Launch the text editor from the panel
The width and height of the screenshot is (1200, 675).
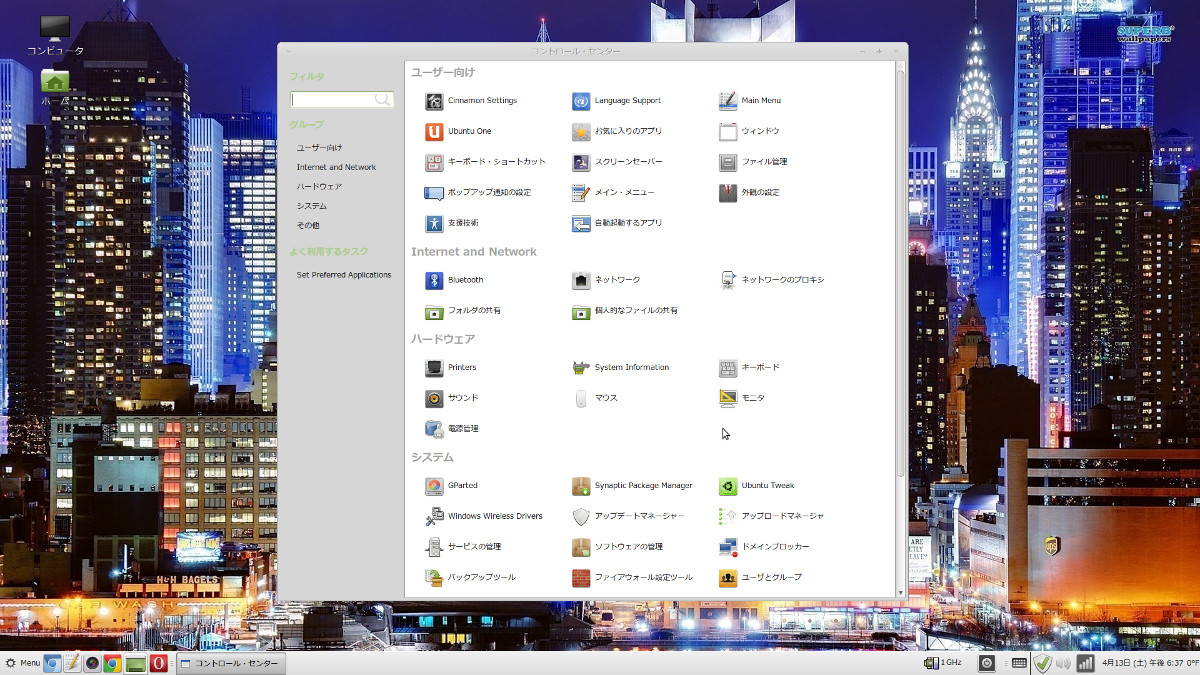tap(72, 663)
